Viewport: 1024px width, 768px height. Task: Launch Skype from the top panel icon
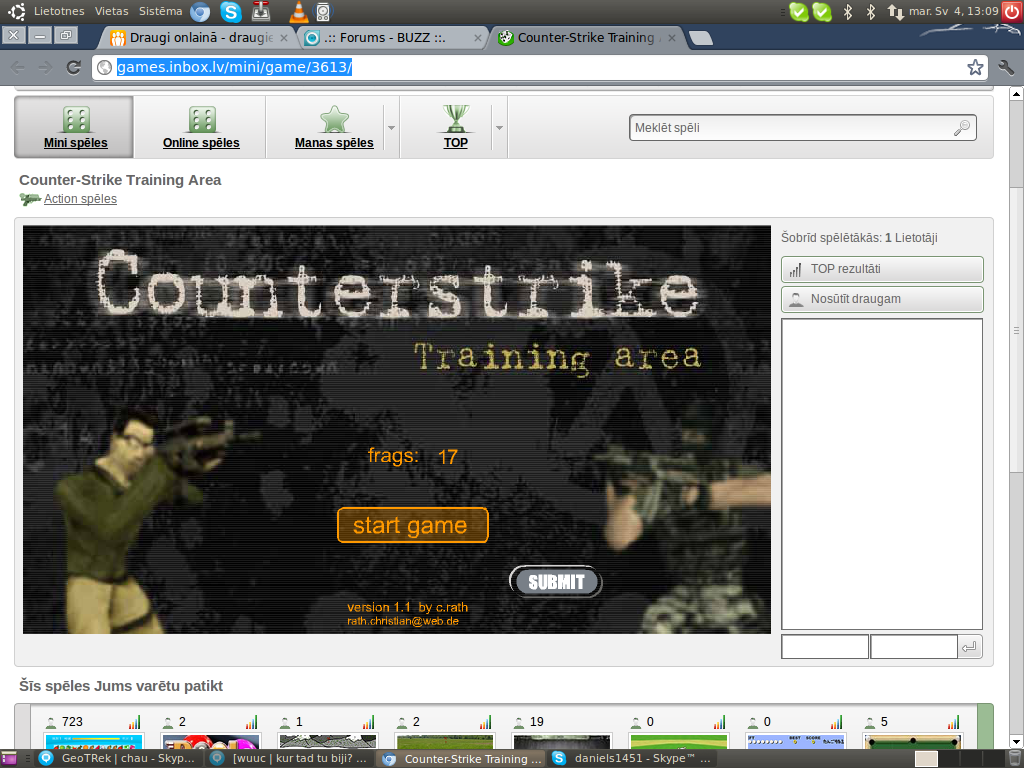pos(231,12)
